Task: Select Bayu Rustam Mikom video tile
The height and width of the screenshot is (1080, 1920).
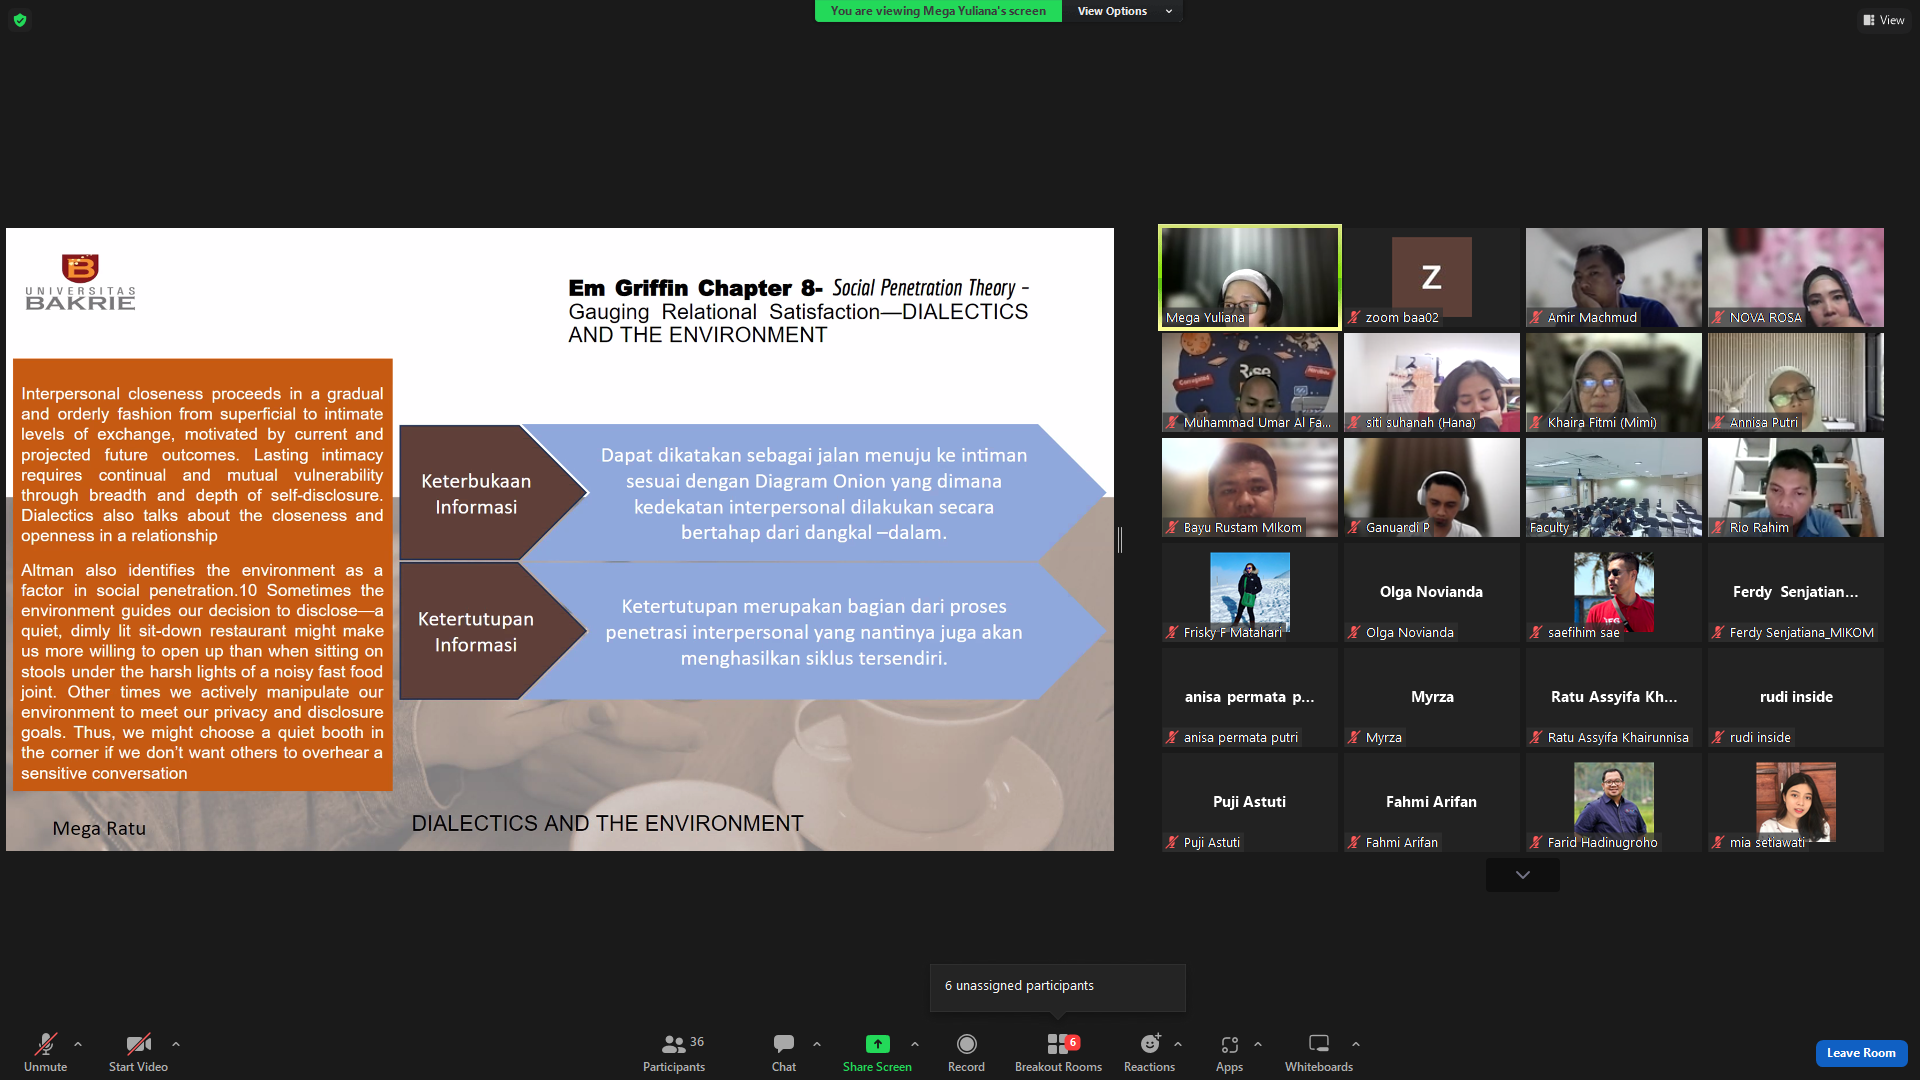Action: 1250,487
